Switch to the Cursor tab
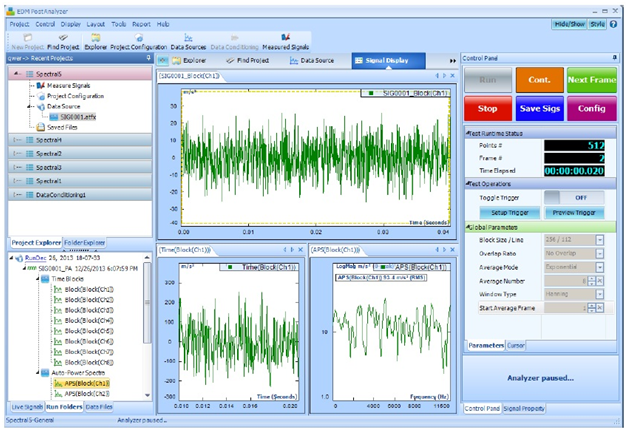The image size is (628, 432). tap(515, 346)
